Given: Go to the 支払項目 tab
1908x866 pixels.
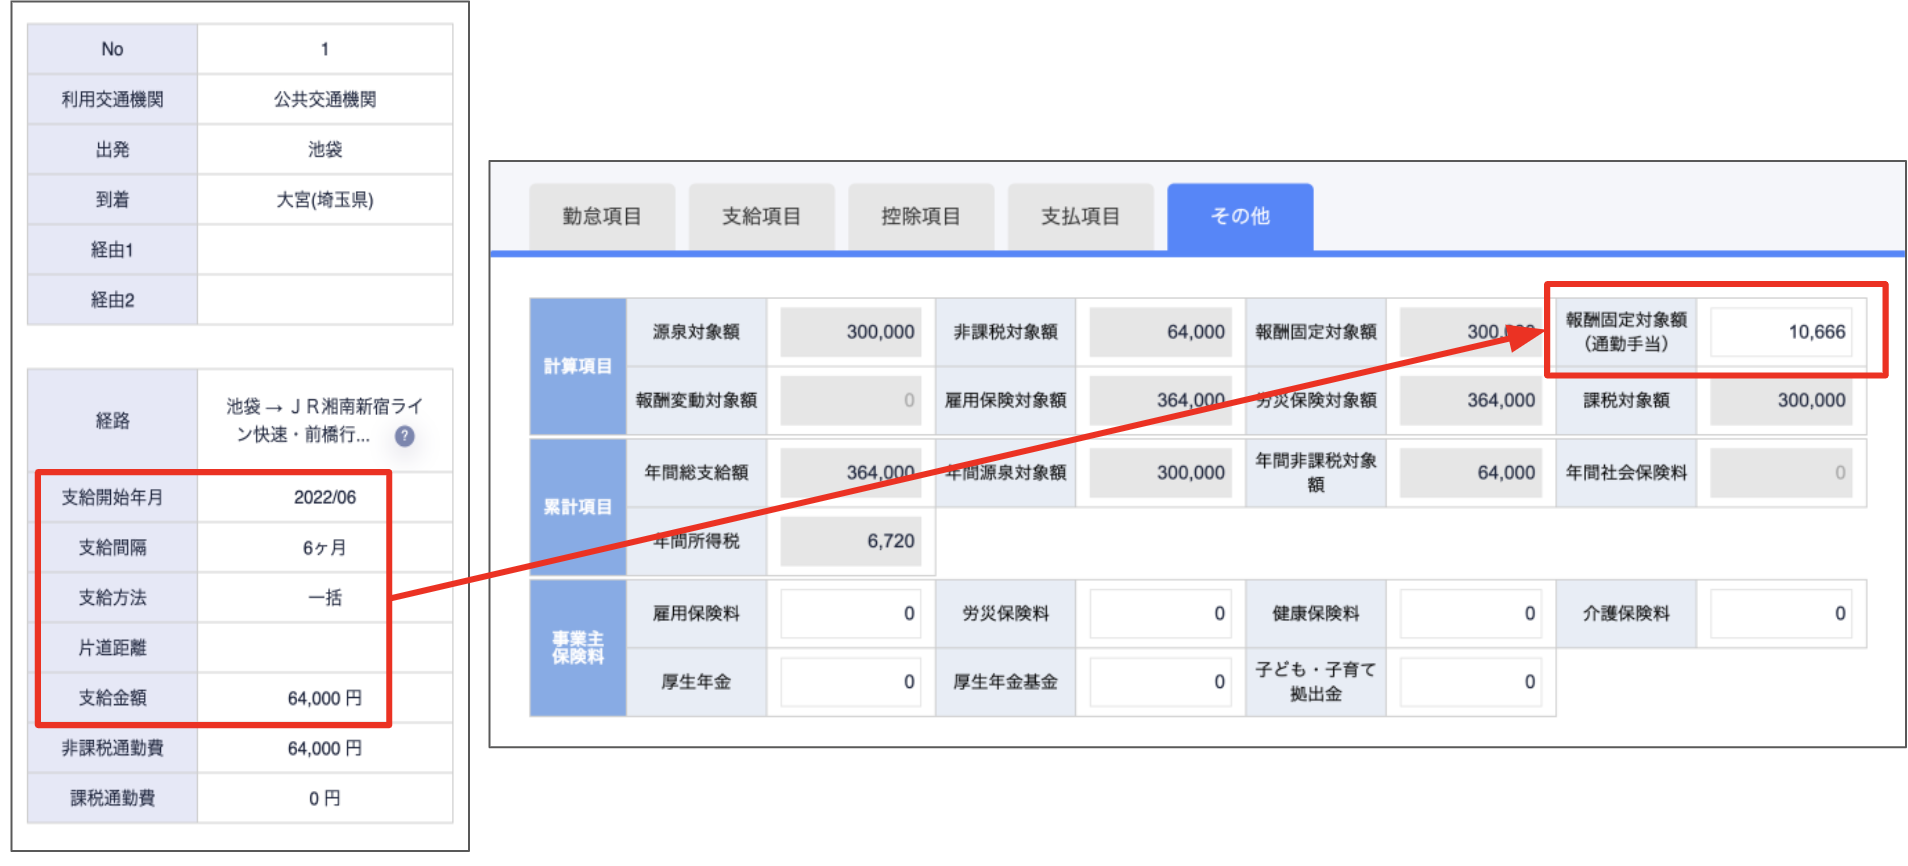Looking at the screenshot, I should [x=1080, y=217].
